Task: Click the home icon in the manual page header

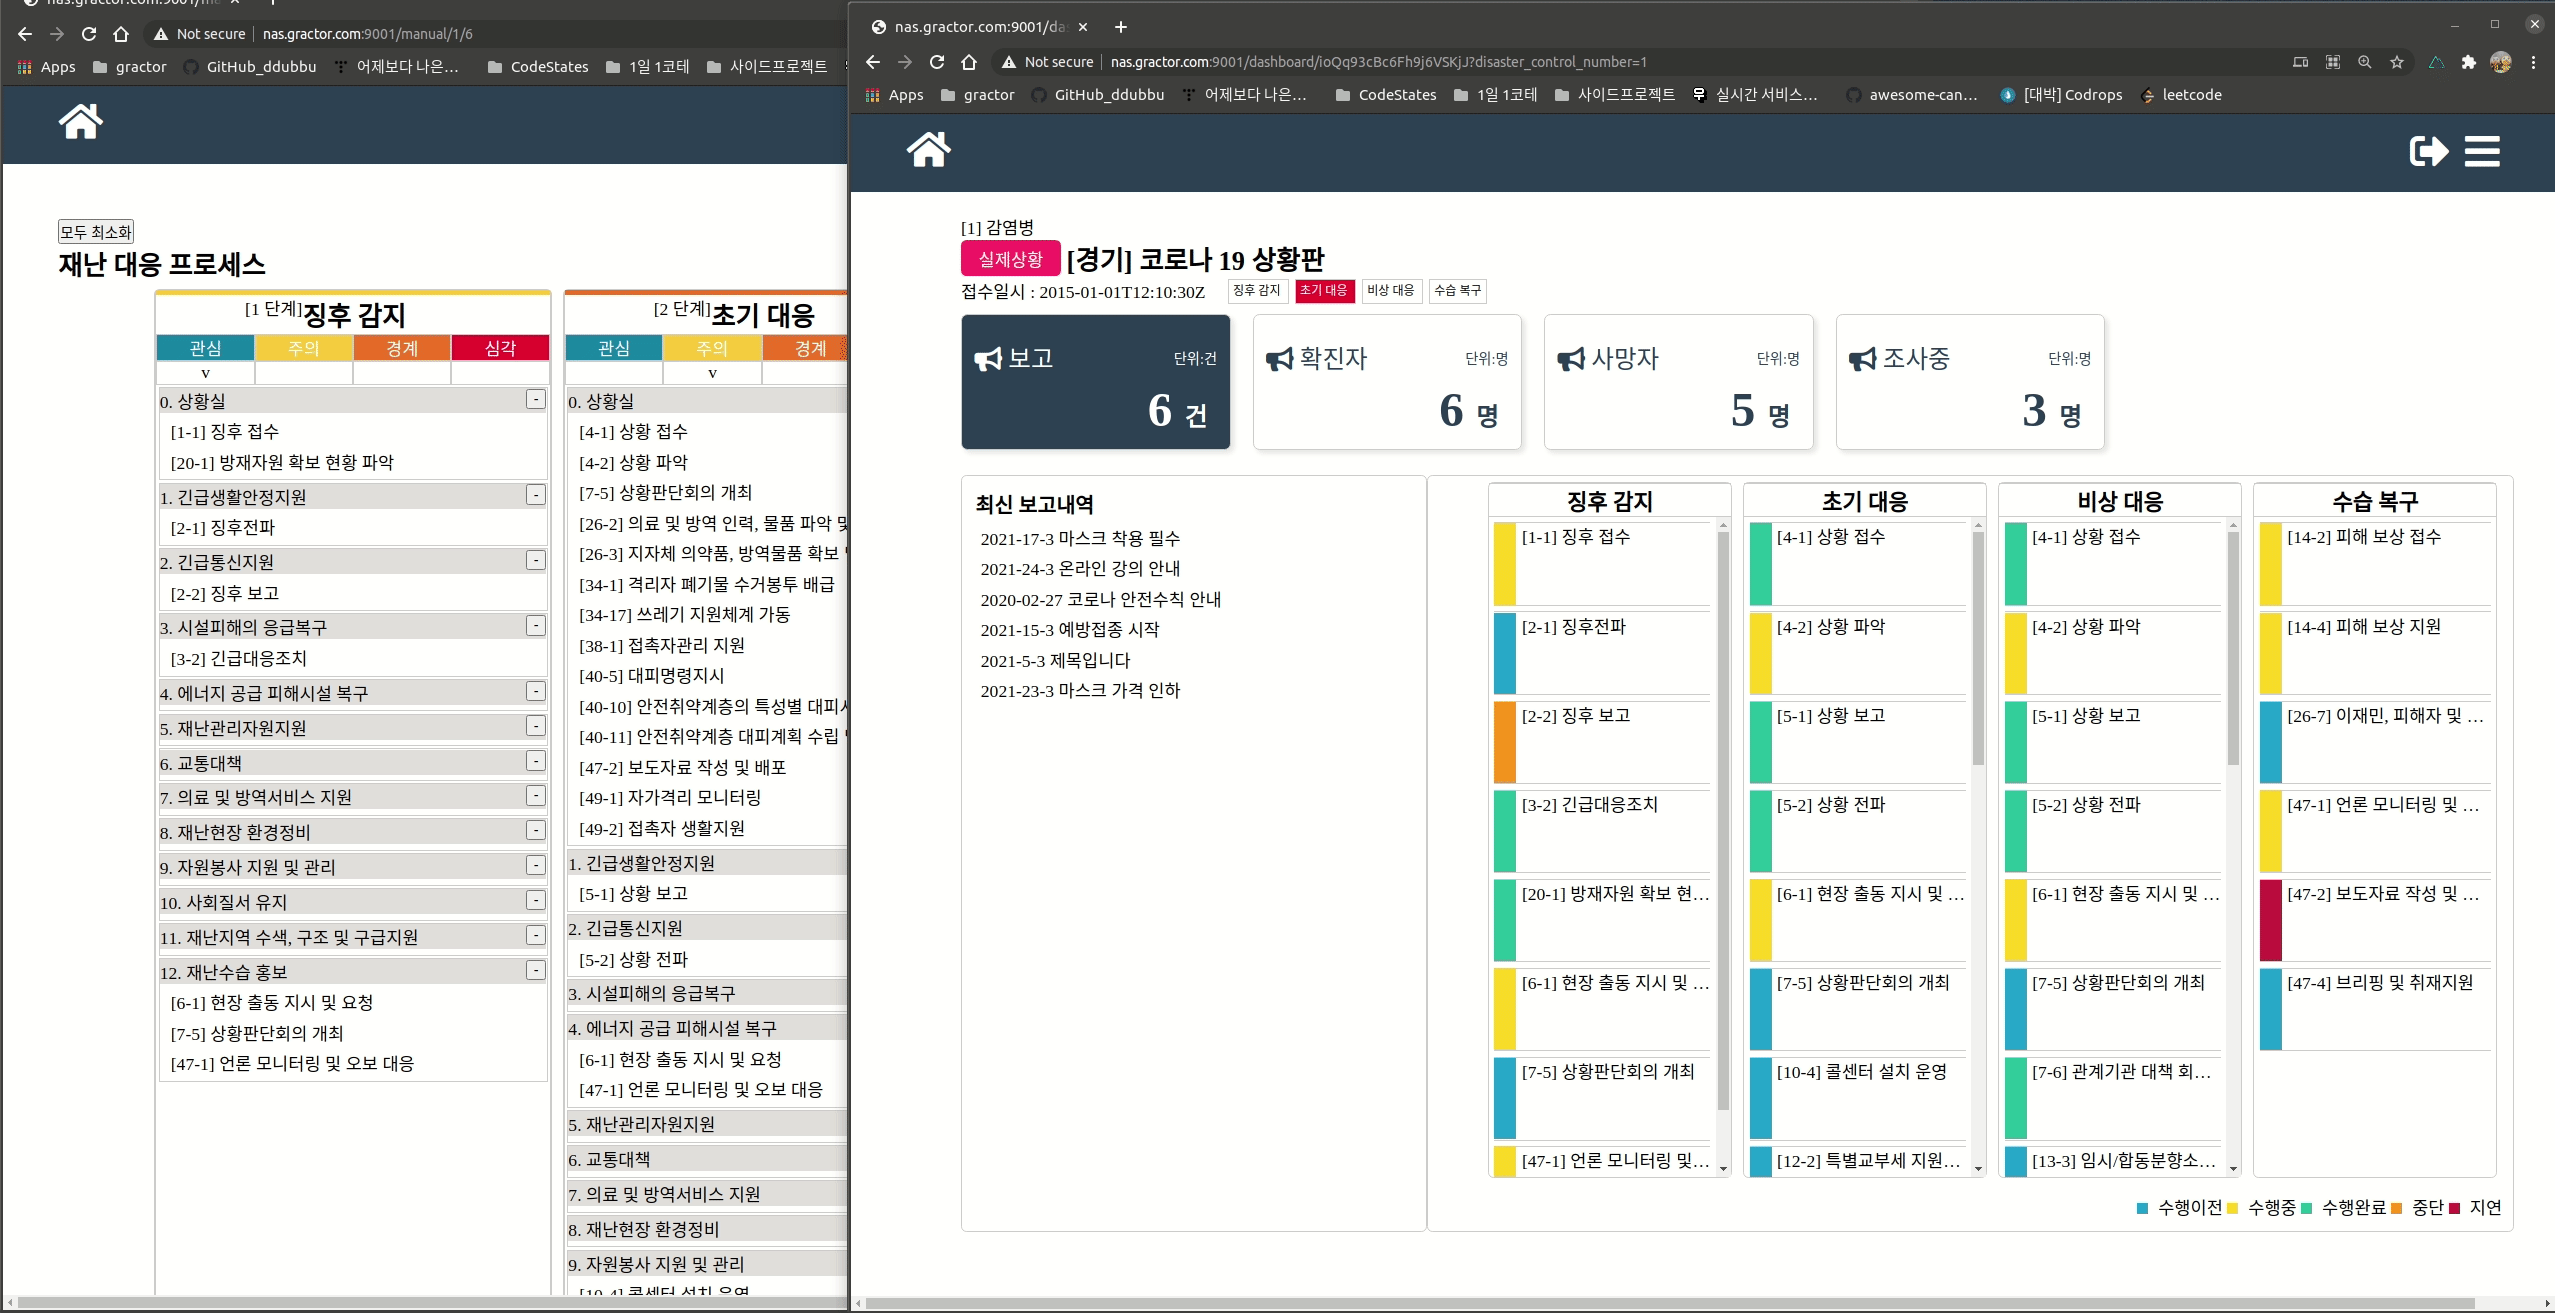Action: tap(80, 121)
